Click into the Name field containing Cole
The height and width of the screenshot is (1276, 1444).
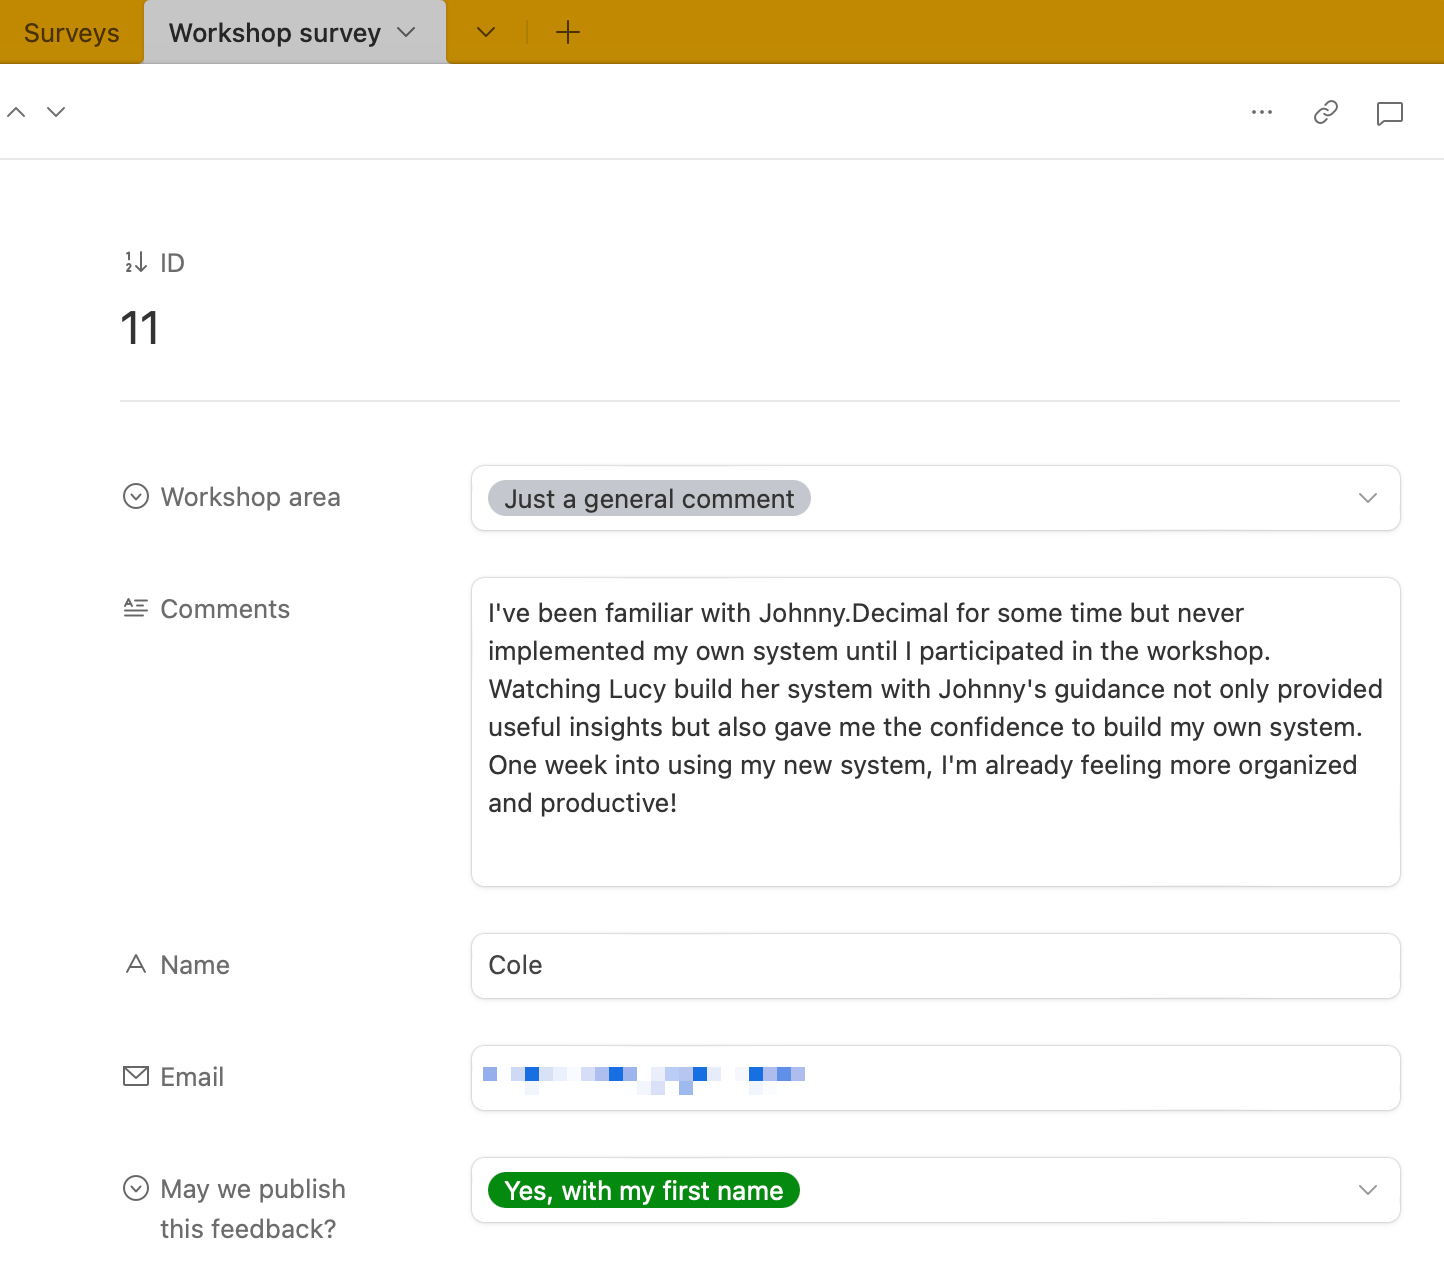[934, 966]
